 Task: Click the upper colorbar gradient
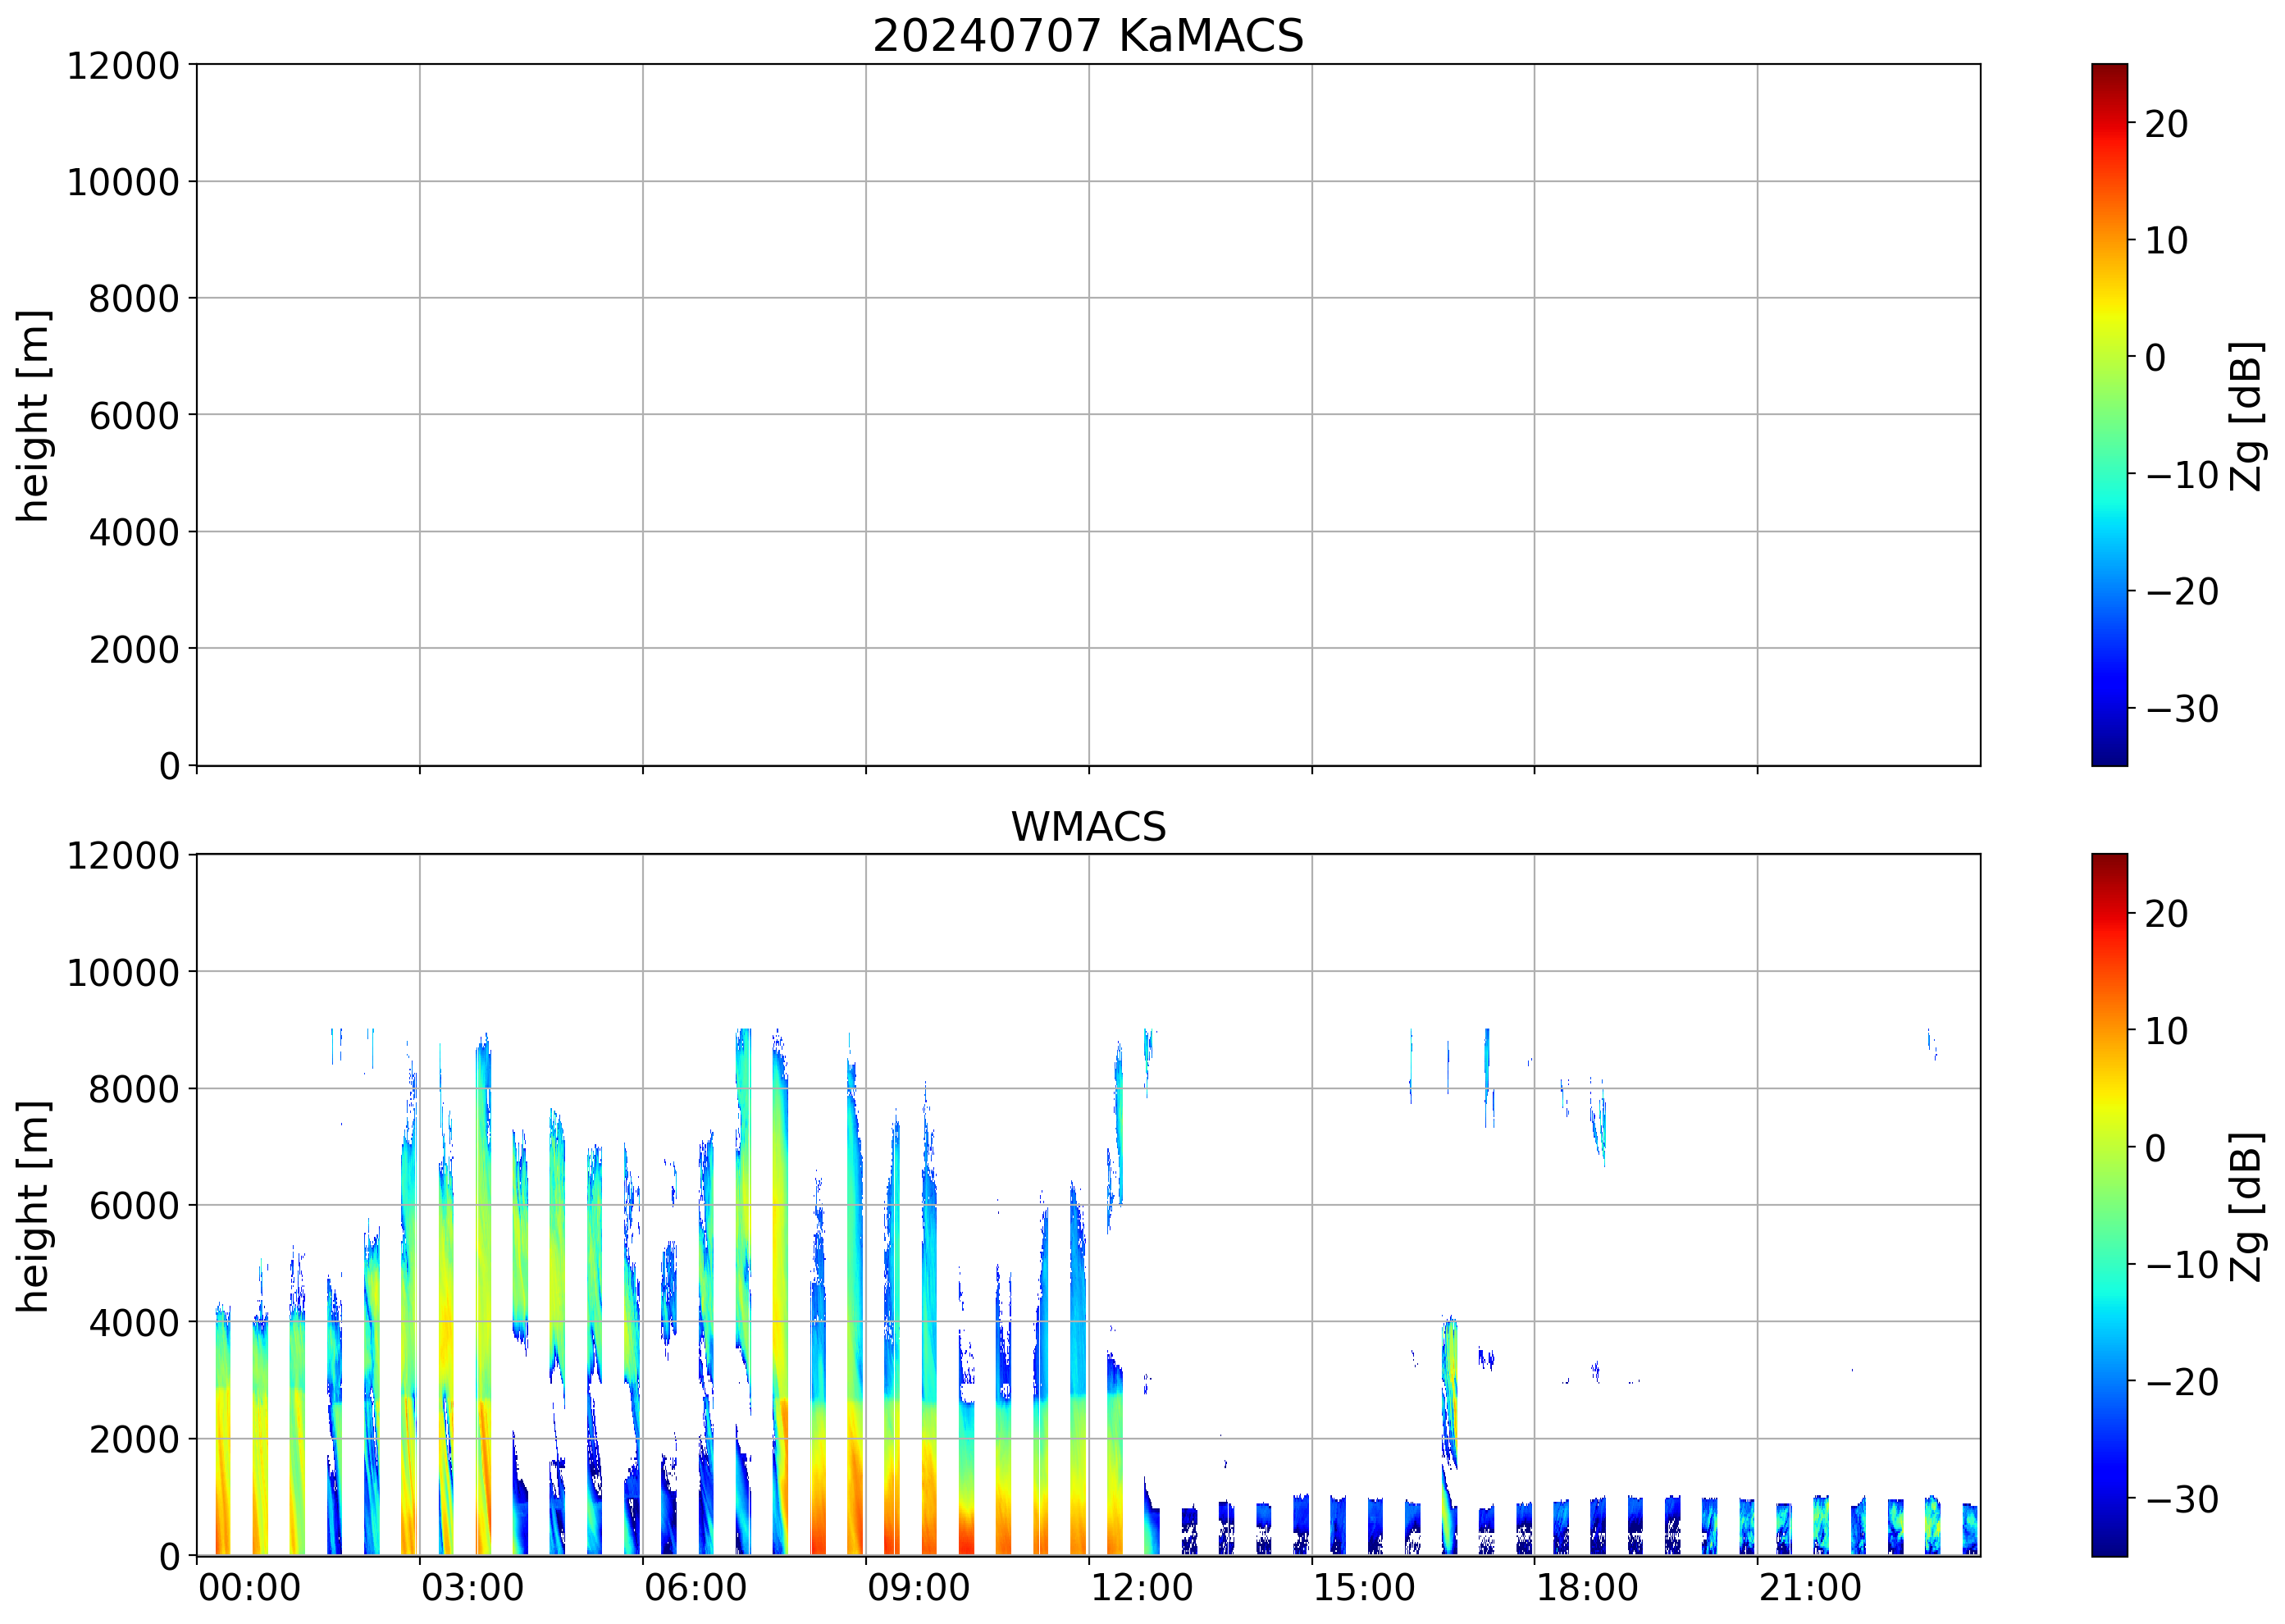point(2109,414)
